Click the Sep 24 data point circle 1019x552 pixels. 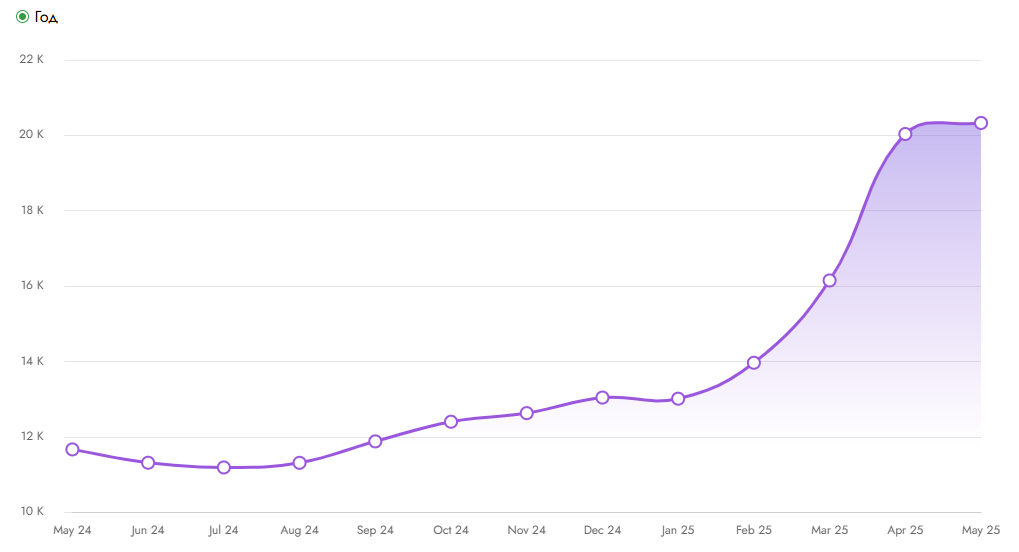point(375,441)
